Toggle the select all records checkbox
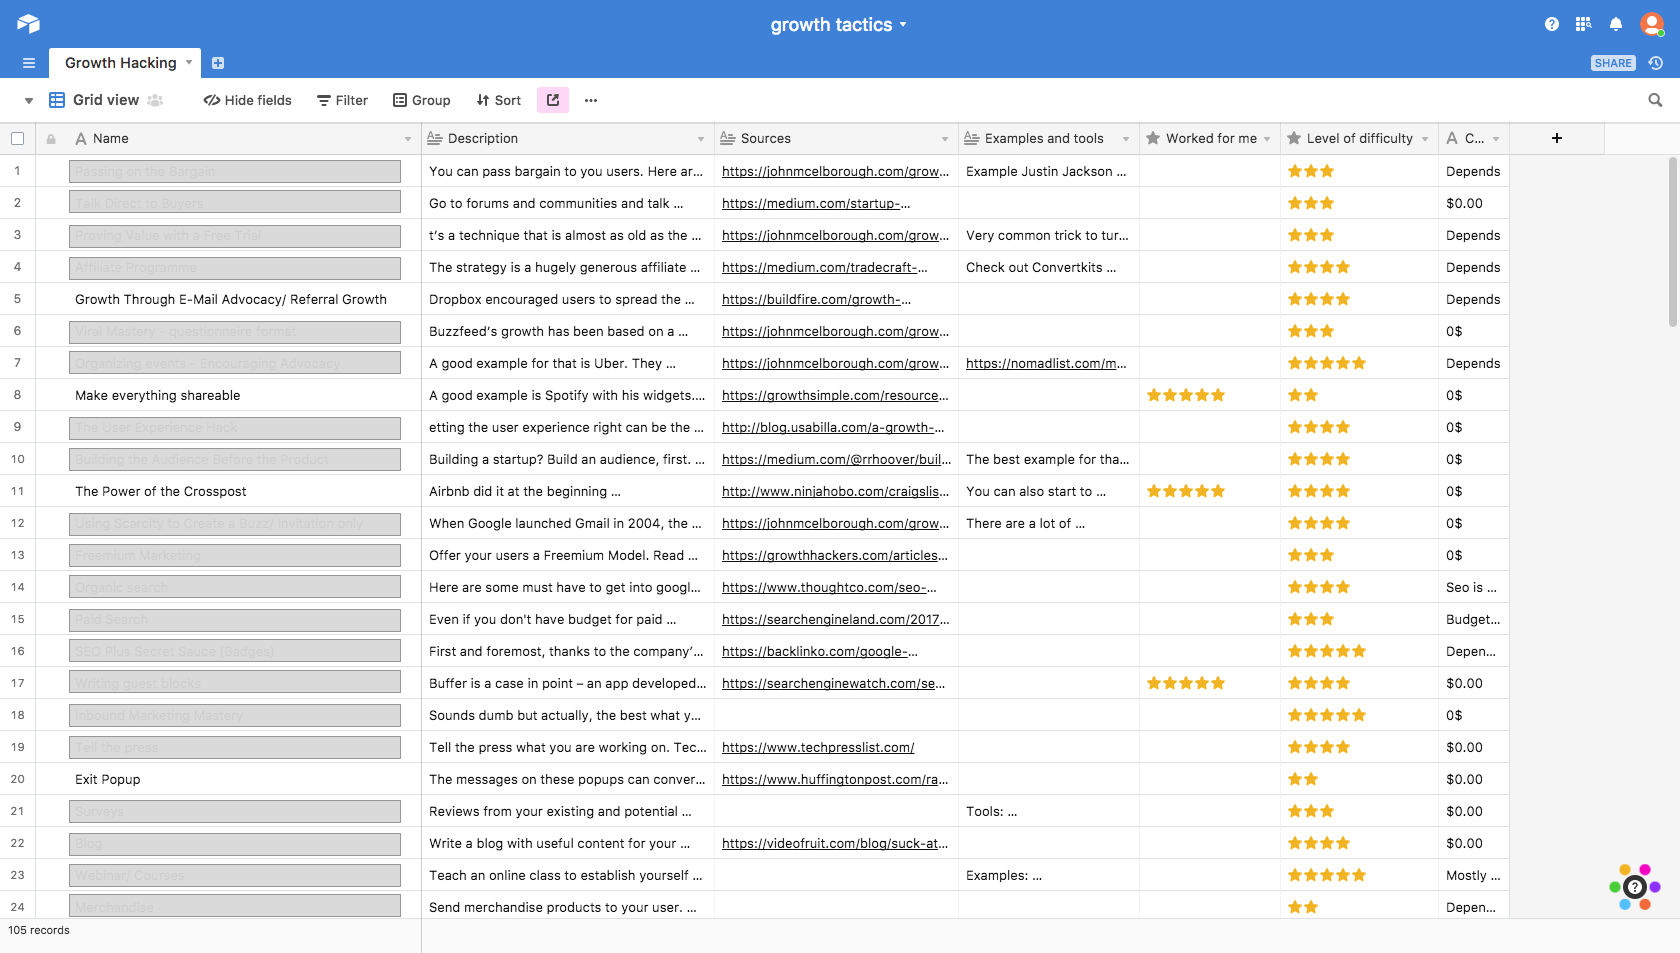The width and height of the screenshot is (1680, 953). [x=17, y=139]
